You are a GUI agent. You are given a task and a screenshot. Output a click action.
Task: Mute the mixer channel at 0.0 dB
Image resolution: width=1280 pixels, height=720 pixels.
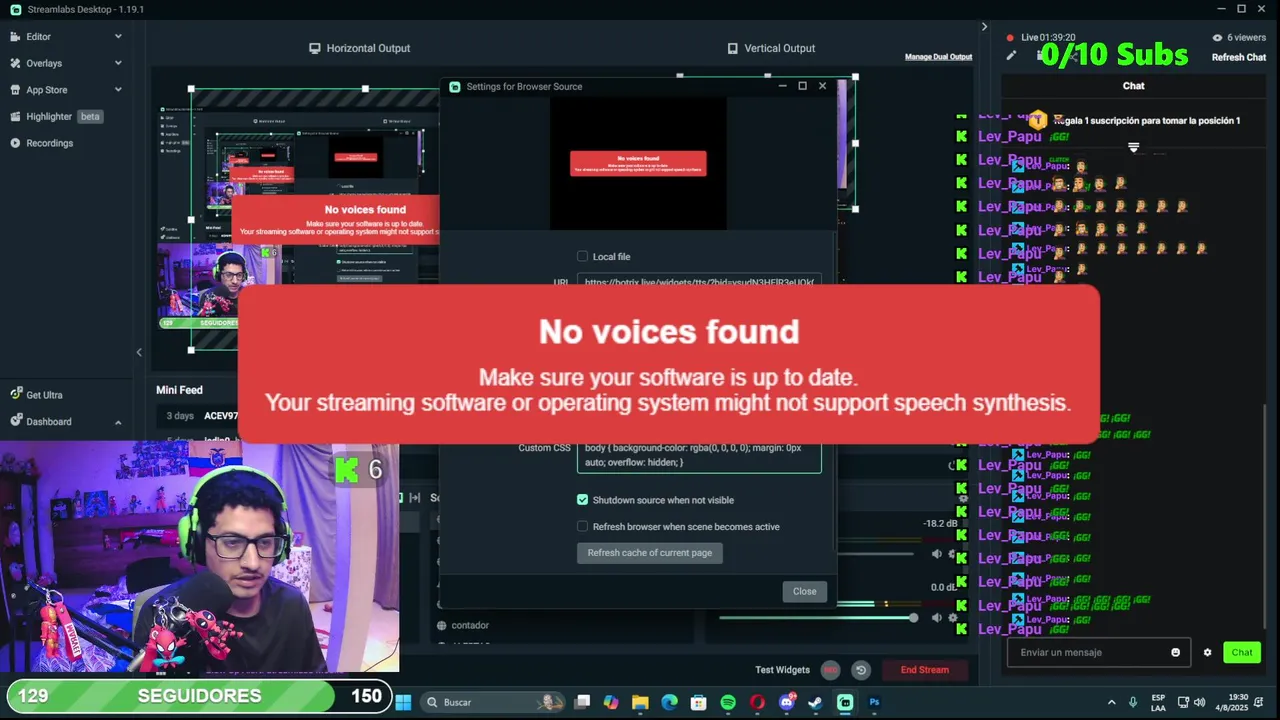[x=937, y=618]
